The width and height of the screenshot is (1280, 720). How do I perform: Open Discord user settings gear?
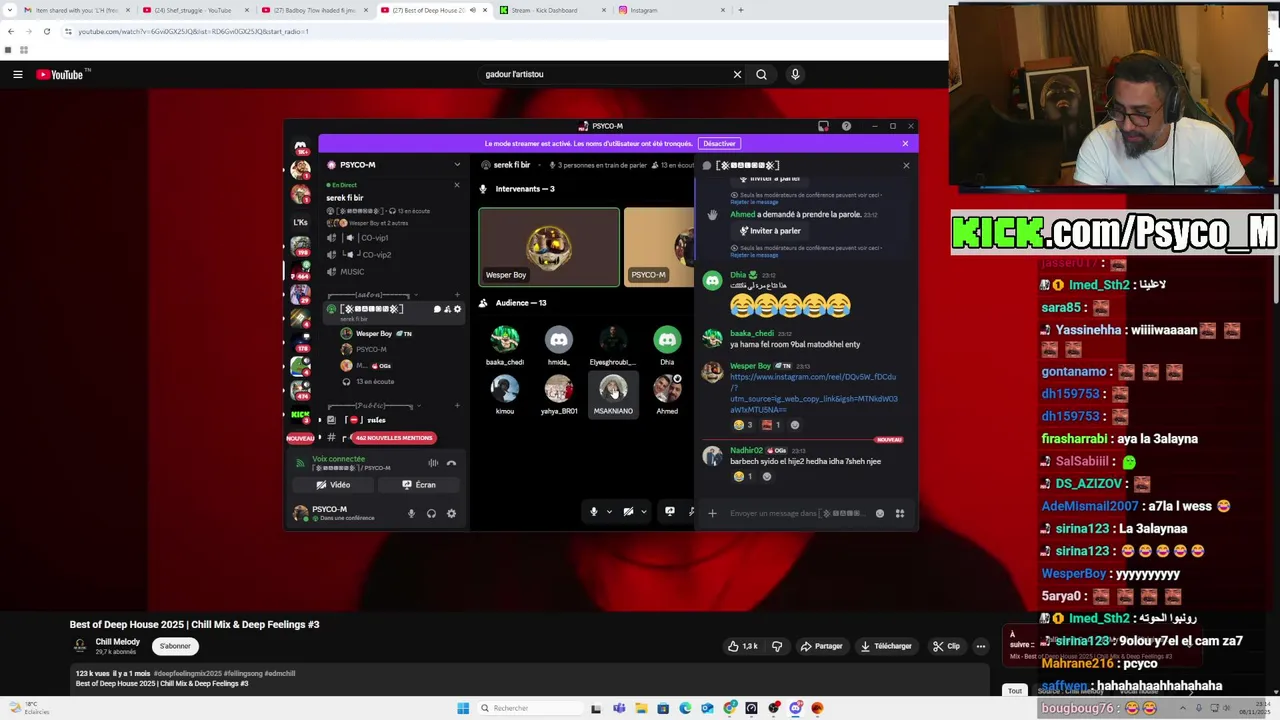[x=451, y=513]
